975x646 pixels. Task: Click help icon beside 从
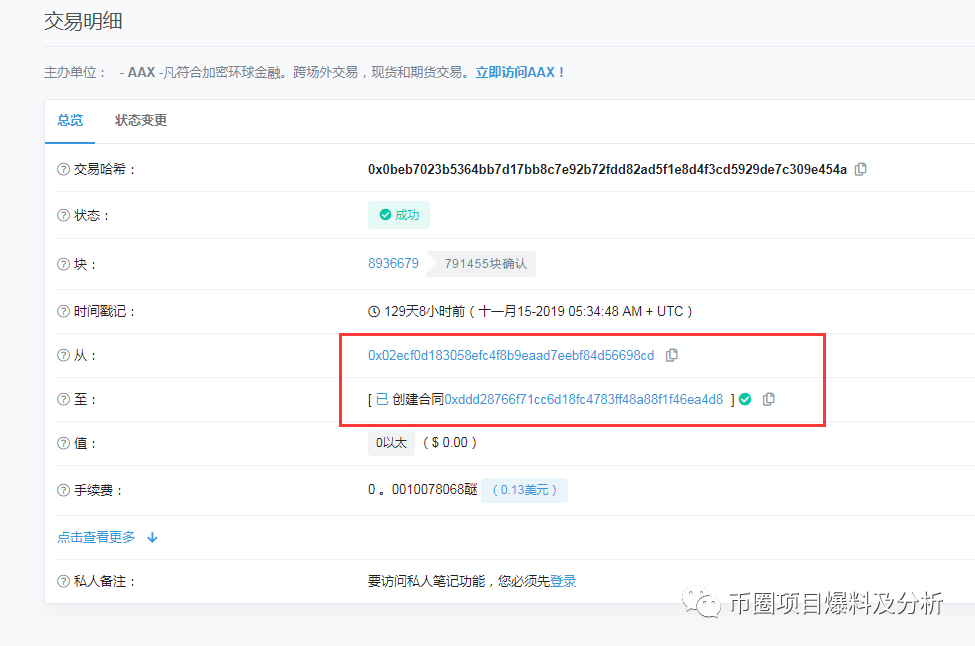(x=63, y=355)
